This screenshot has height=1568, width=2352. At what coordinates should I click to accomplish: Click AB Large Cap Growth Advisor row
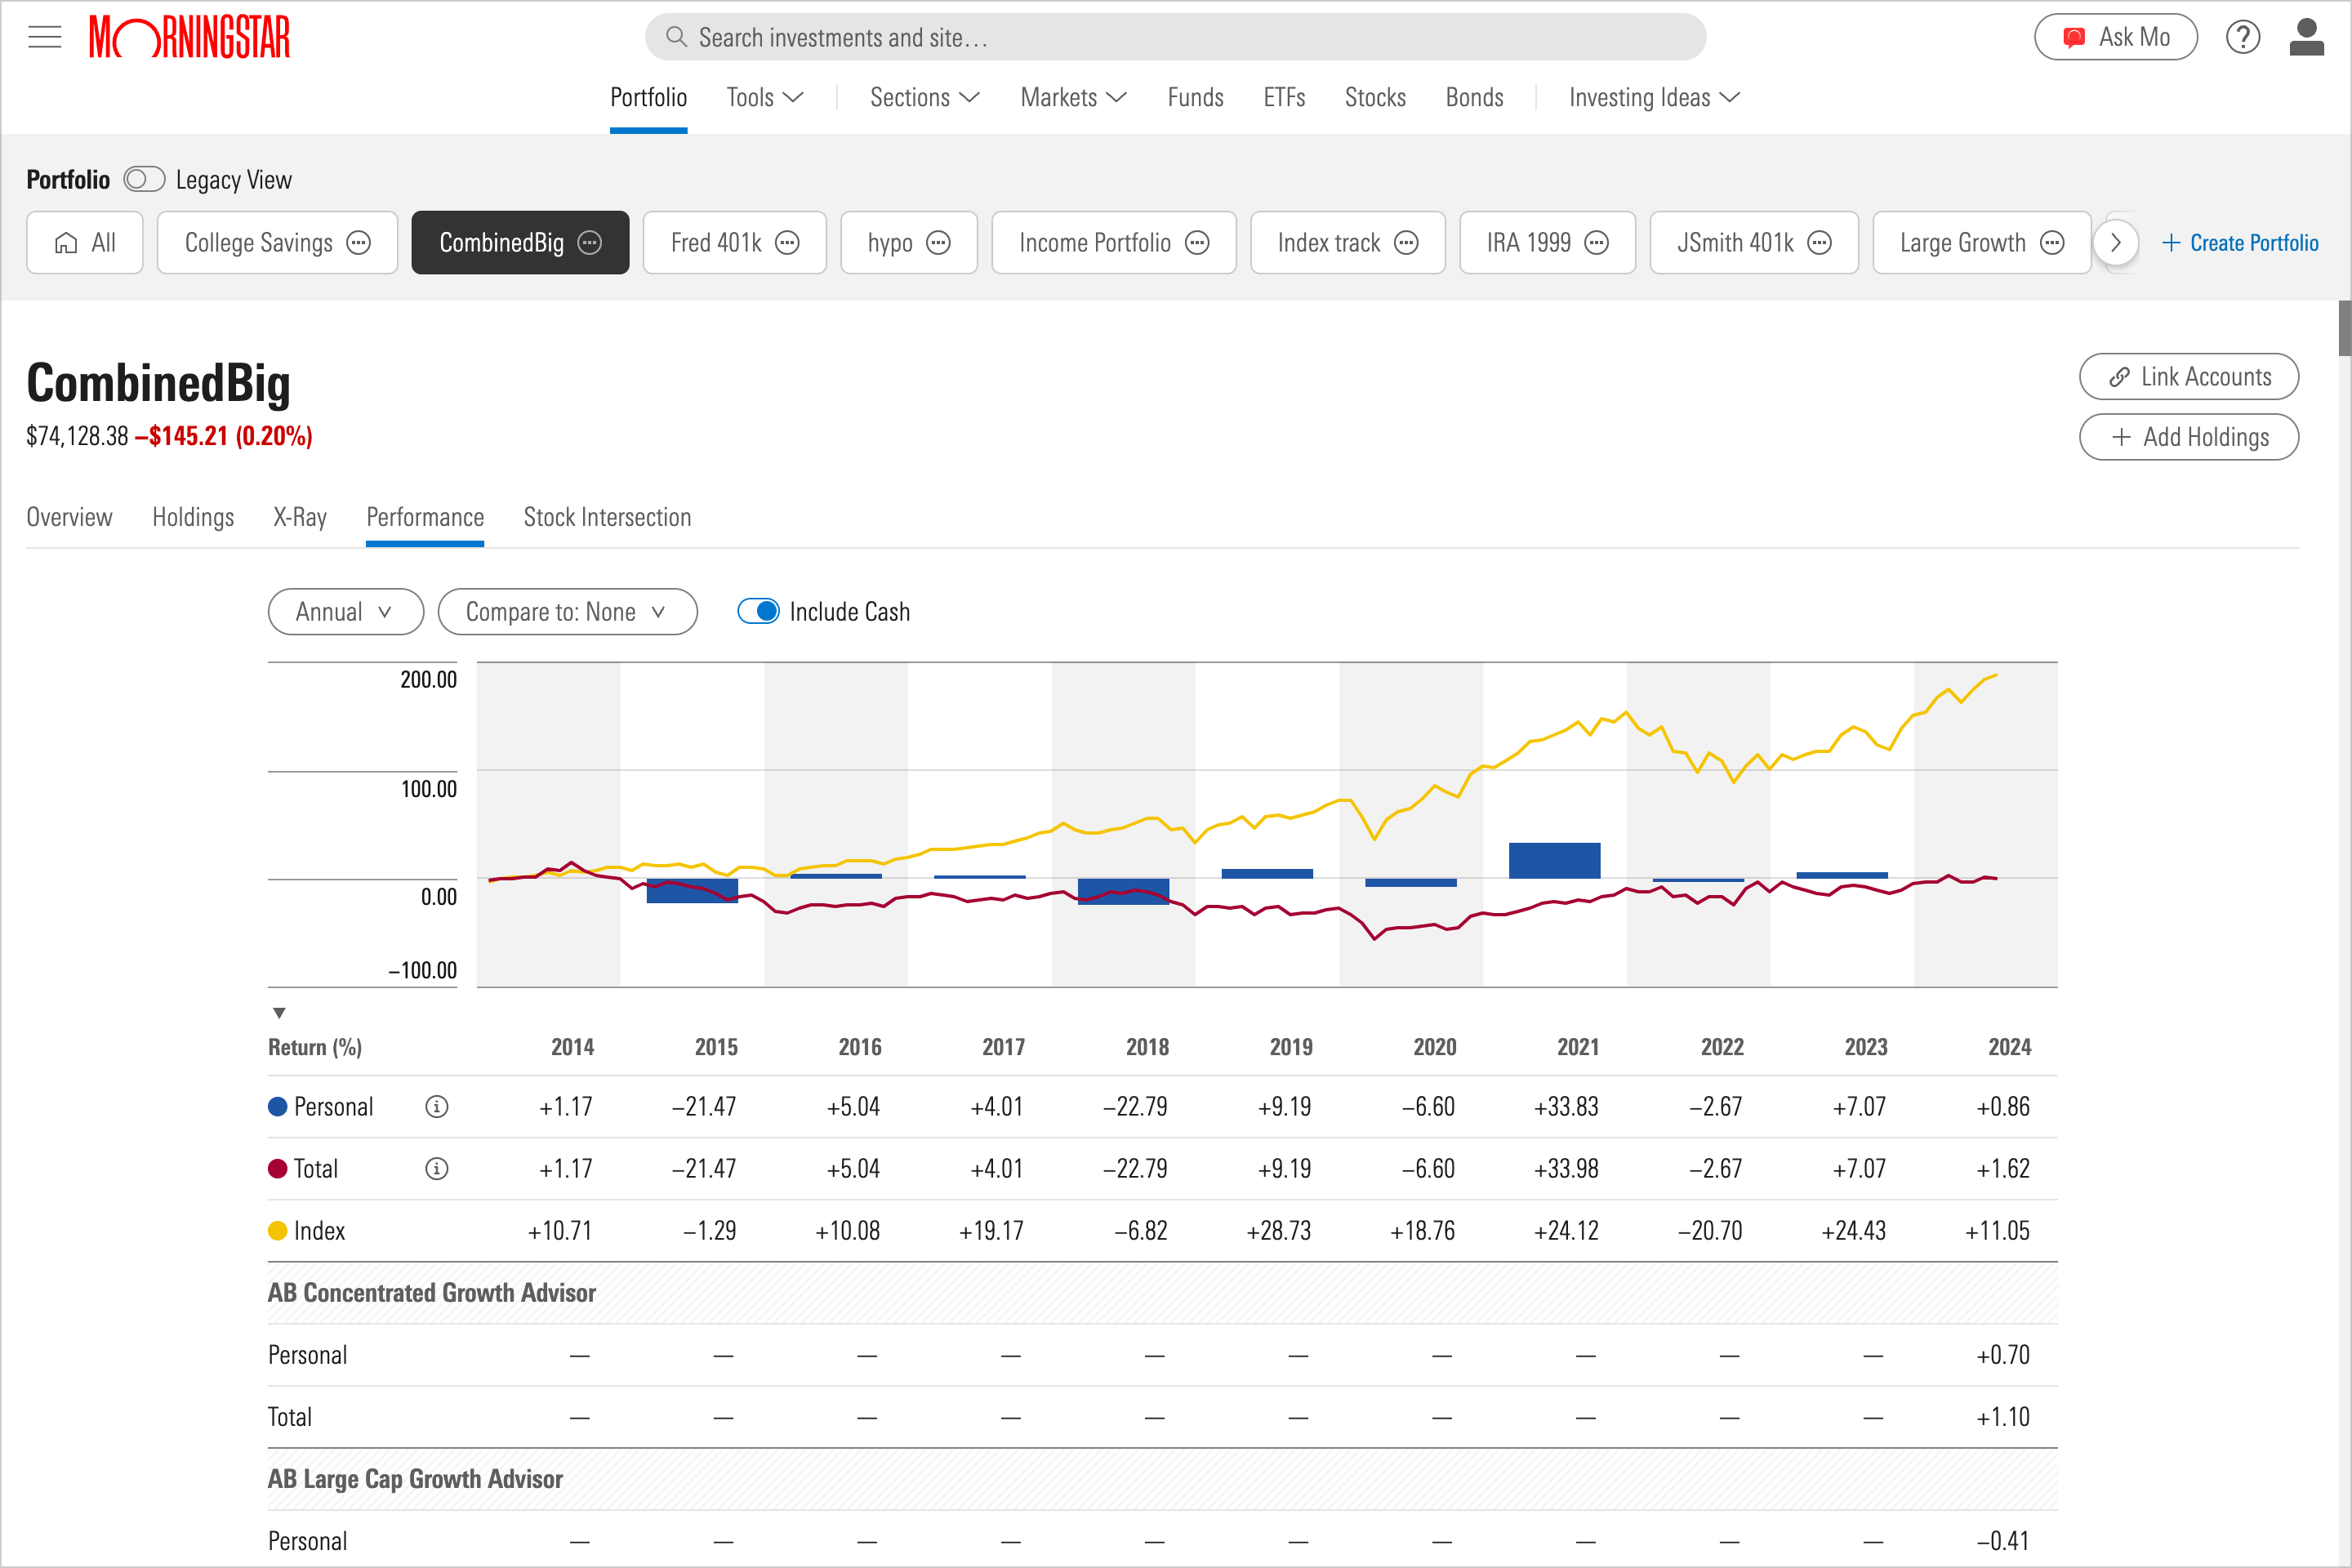click(x=1162, y=1479)
